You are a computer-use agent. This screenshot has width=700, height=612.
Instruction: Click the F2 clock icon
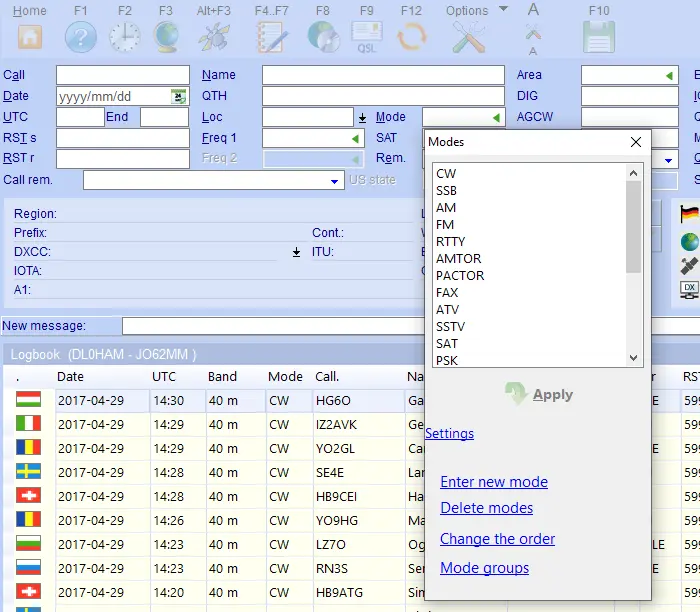(125, 37)
